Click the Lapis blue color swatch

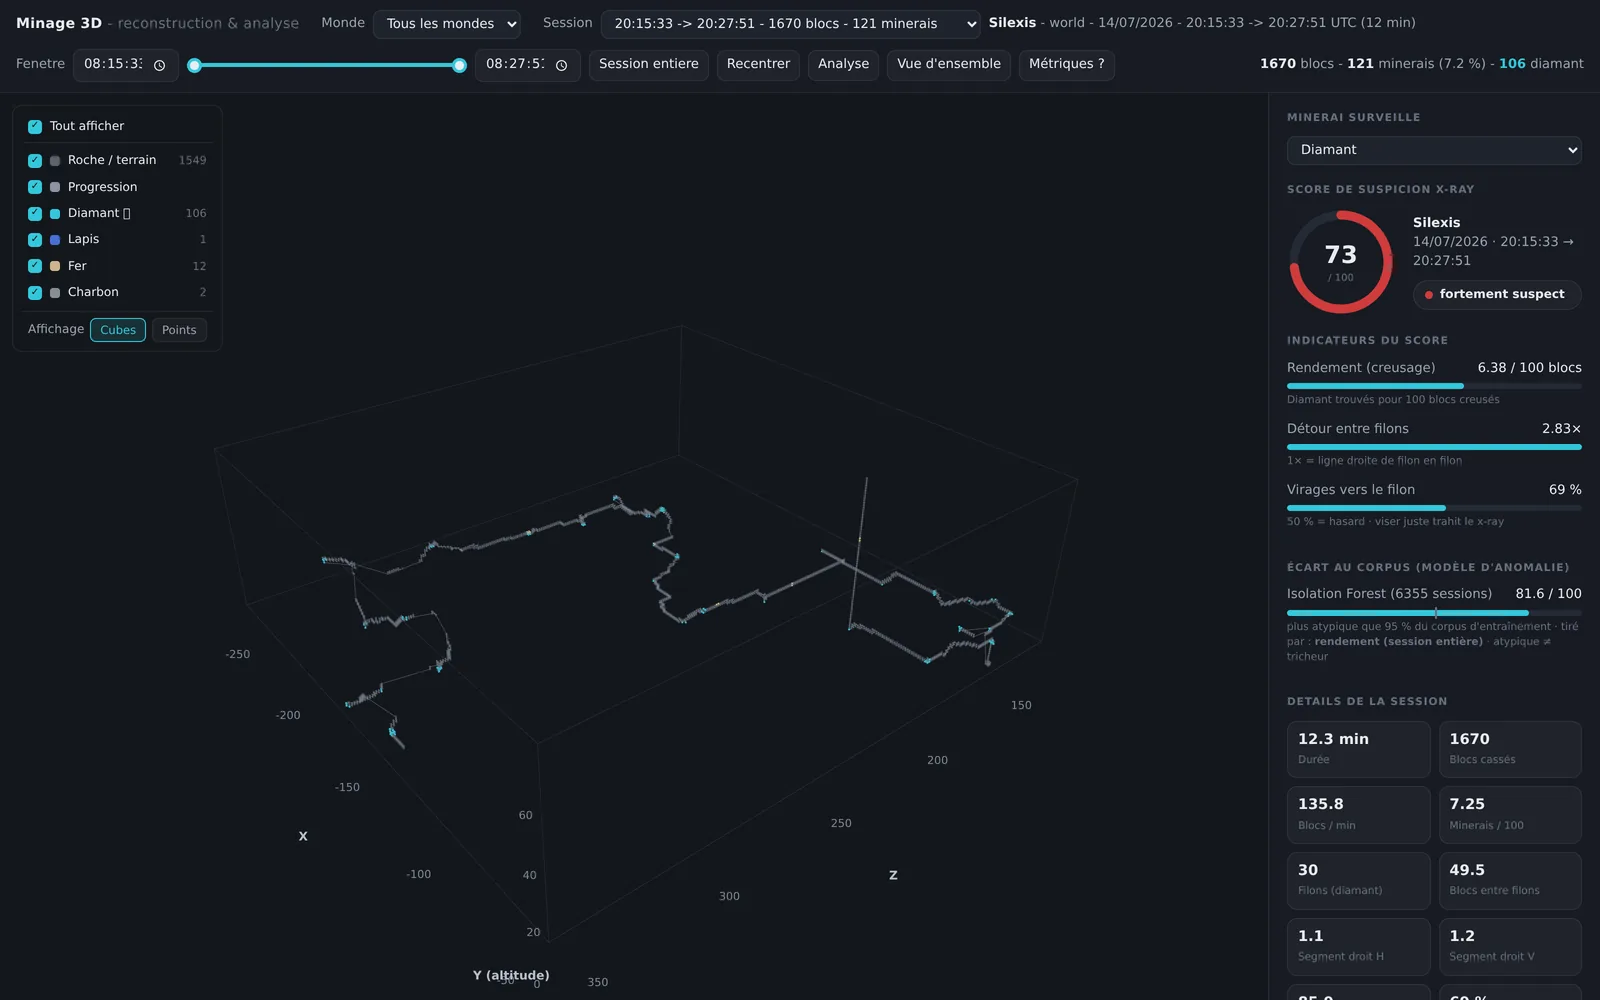point(55,239)
